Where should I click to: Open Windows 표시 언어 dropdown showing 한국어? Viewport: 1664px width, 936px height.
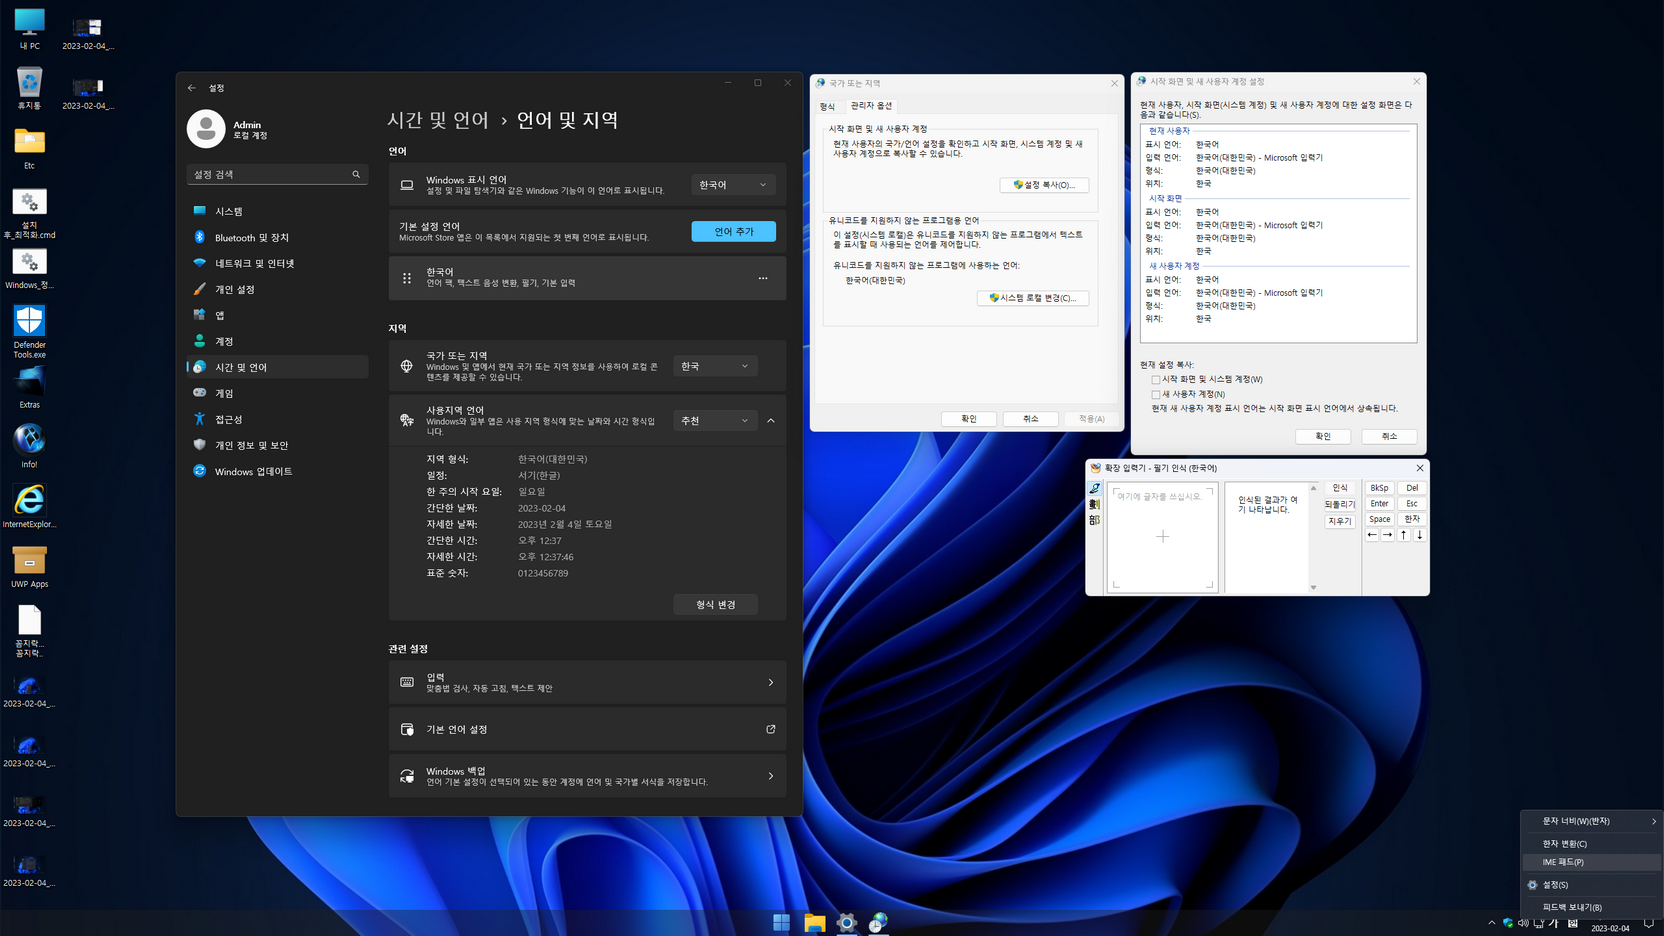[733, 185]
